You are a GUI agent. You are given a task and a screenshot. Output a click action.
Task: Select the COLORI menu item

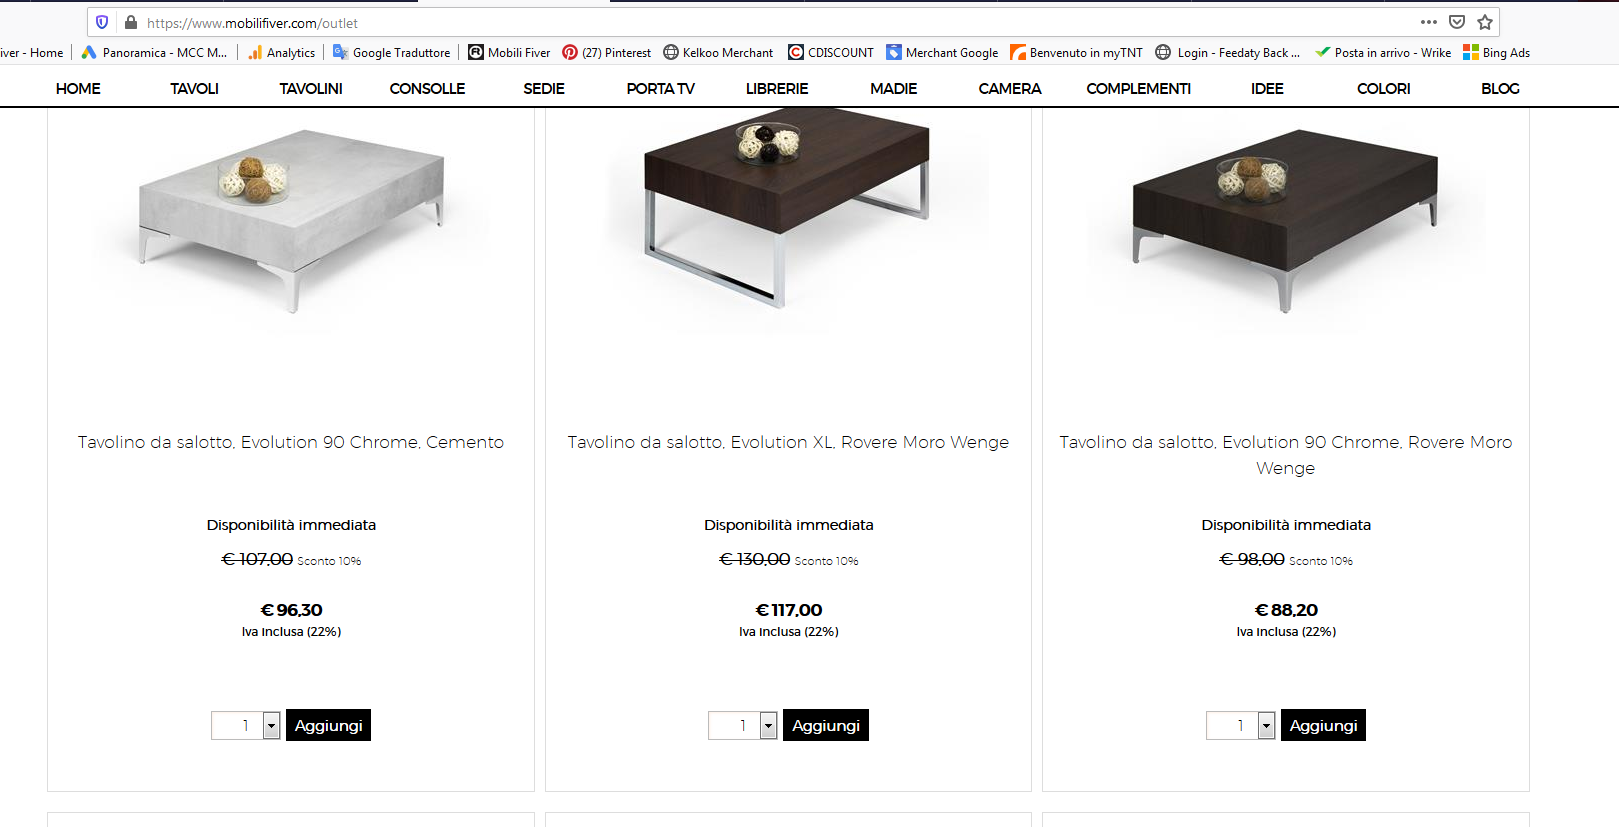pyautogui.click(x=1383, y=89)
